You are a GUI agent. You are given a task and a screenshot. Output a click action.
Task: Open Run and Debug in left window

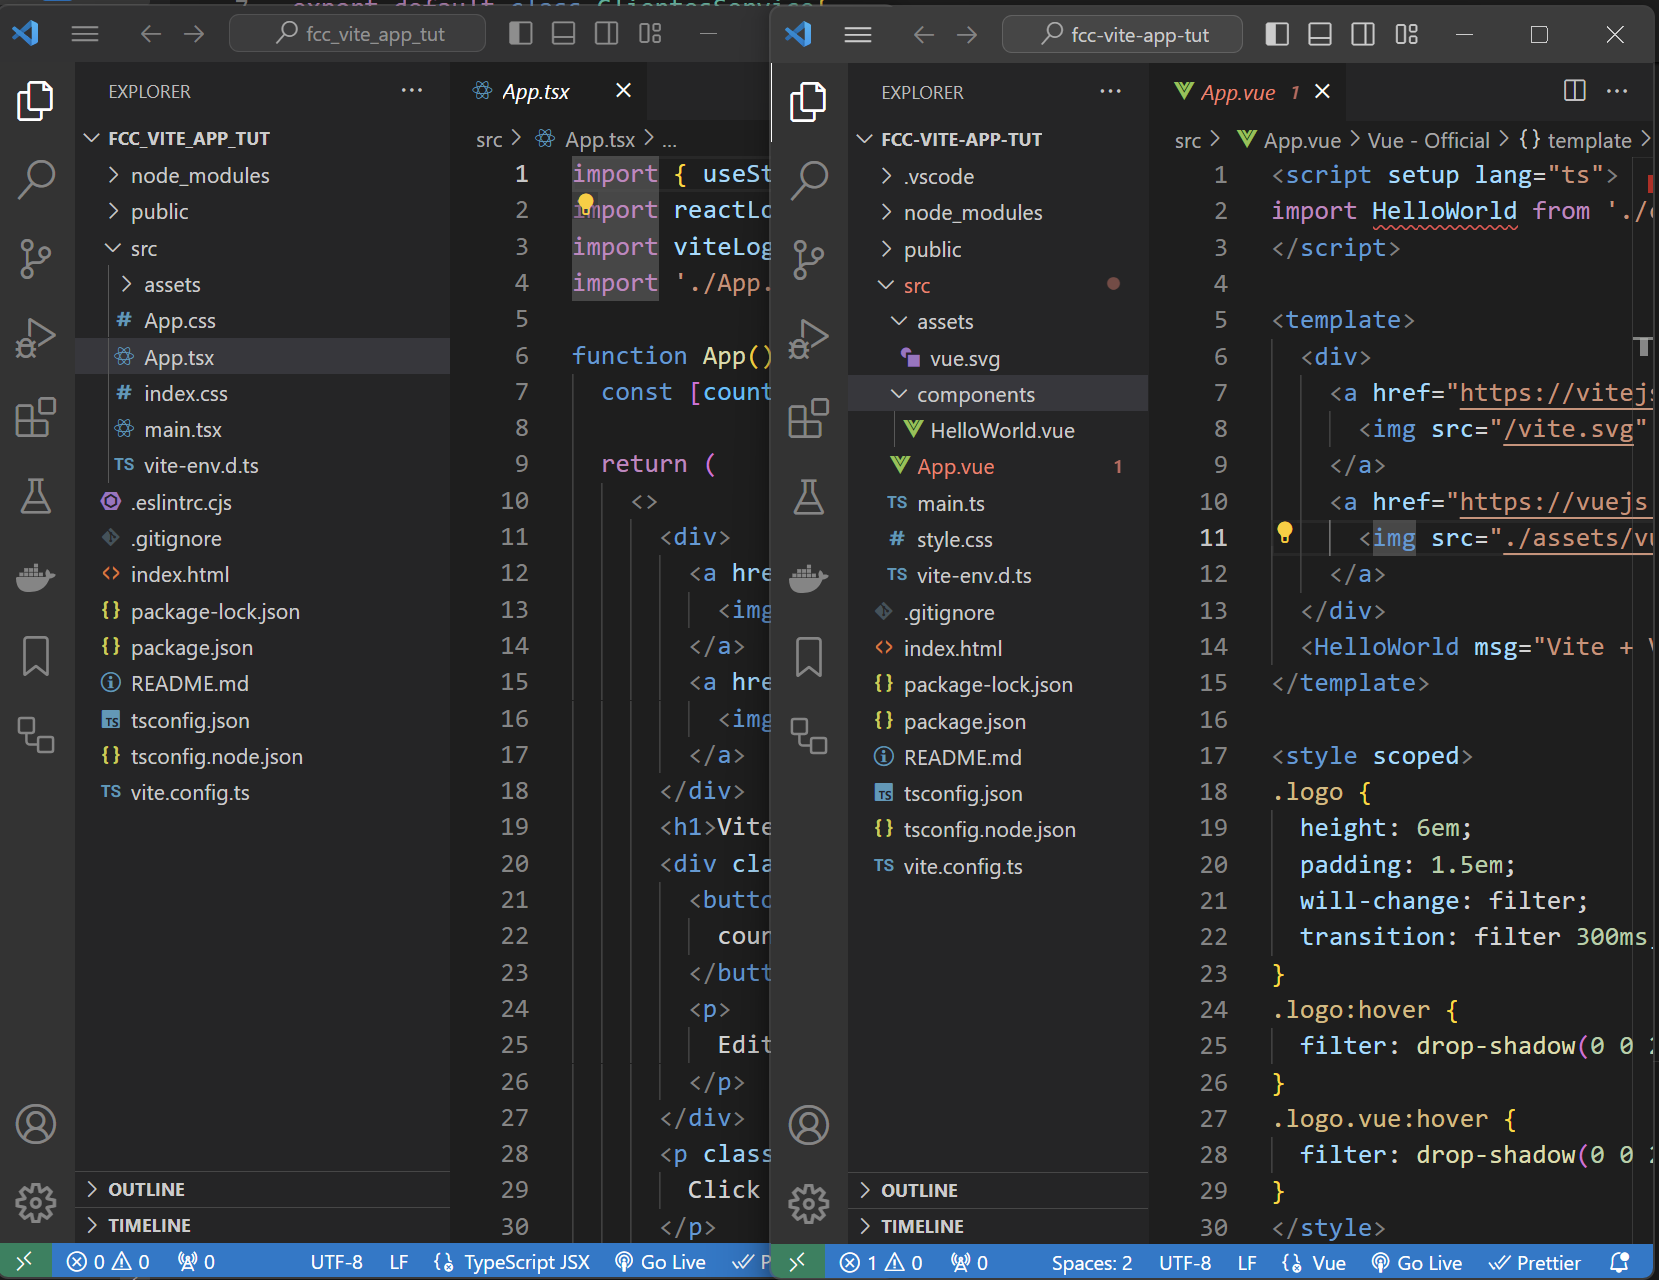(35, 338)
